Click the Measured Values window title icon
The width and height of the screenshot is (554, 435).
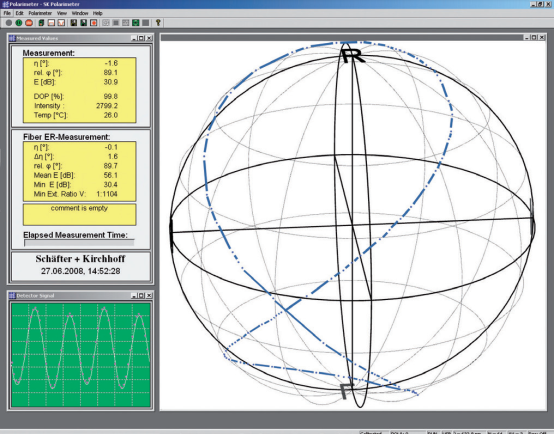click(x=13, y=38)
